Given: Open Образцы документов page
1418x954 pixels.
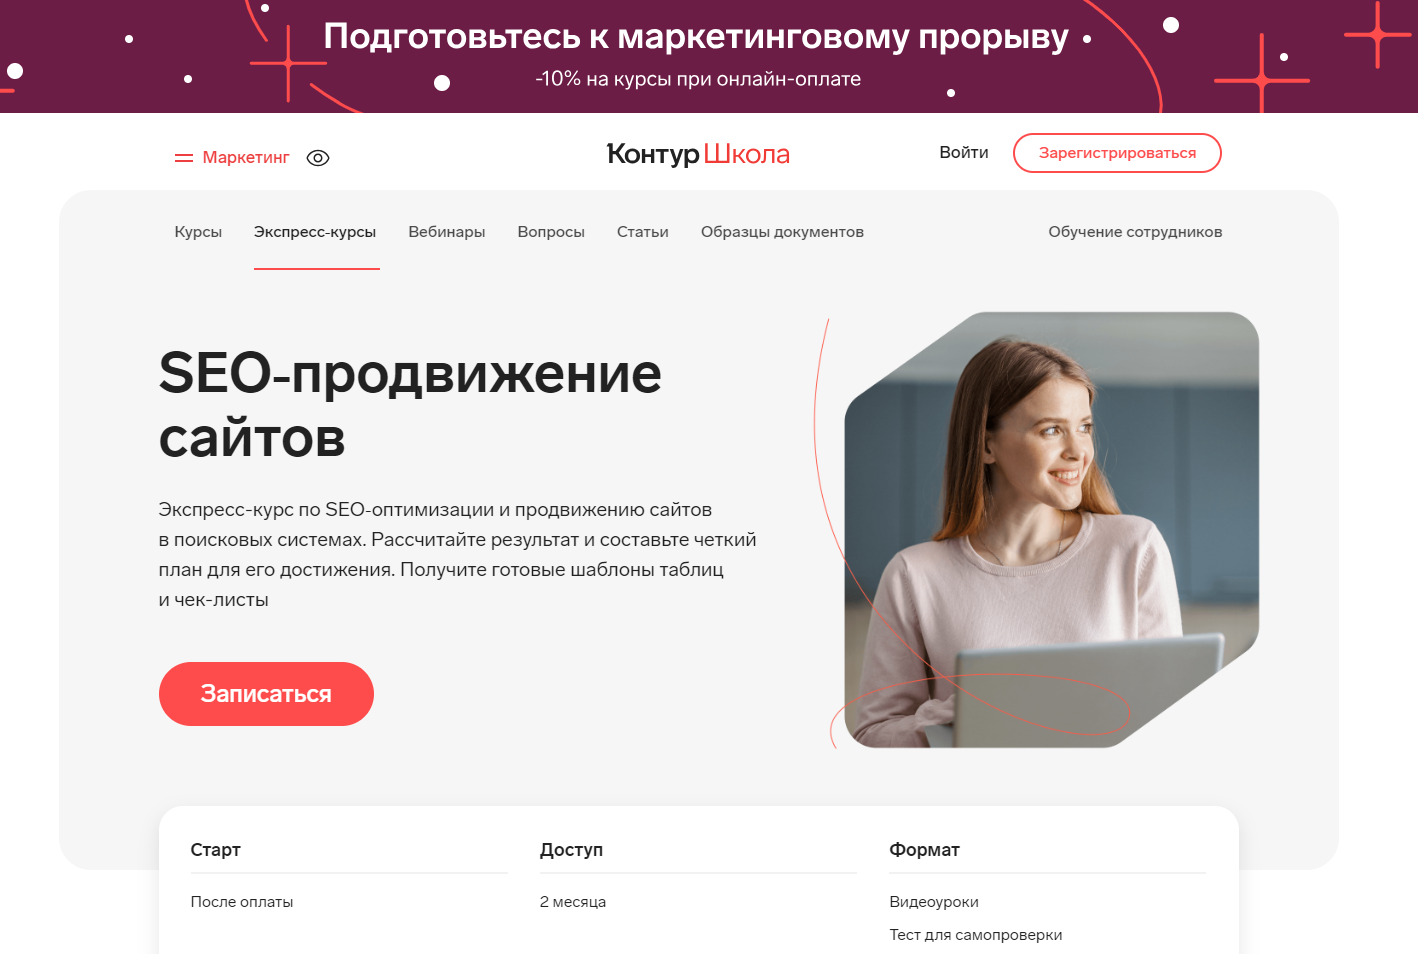Looking at the screenshot, I should coord(782,232).
